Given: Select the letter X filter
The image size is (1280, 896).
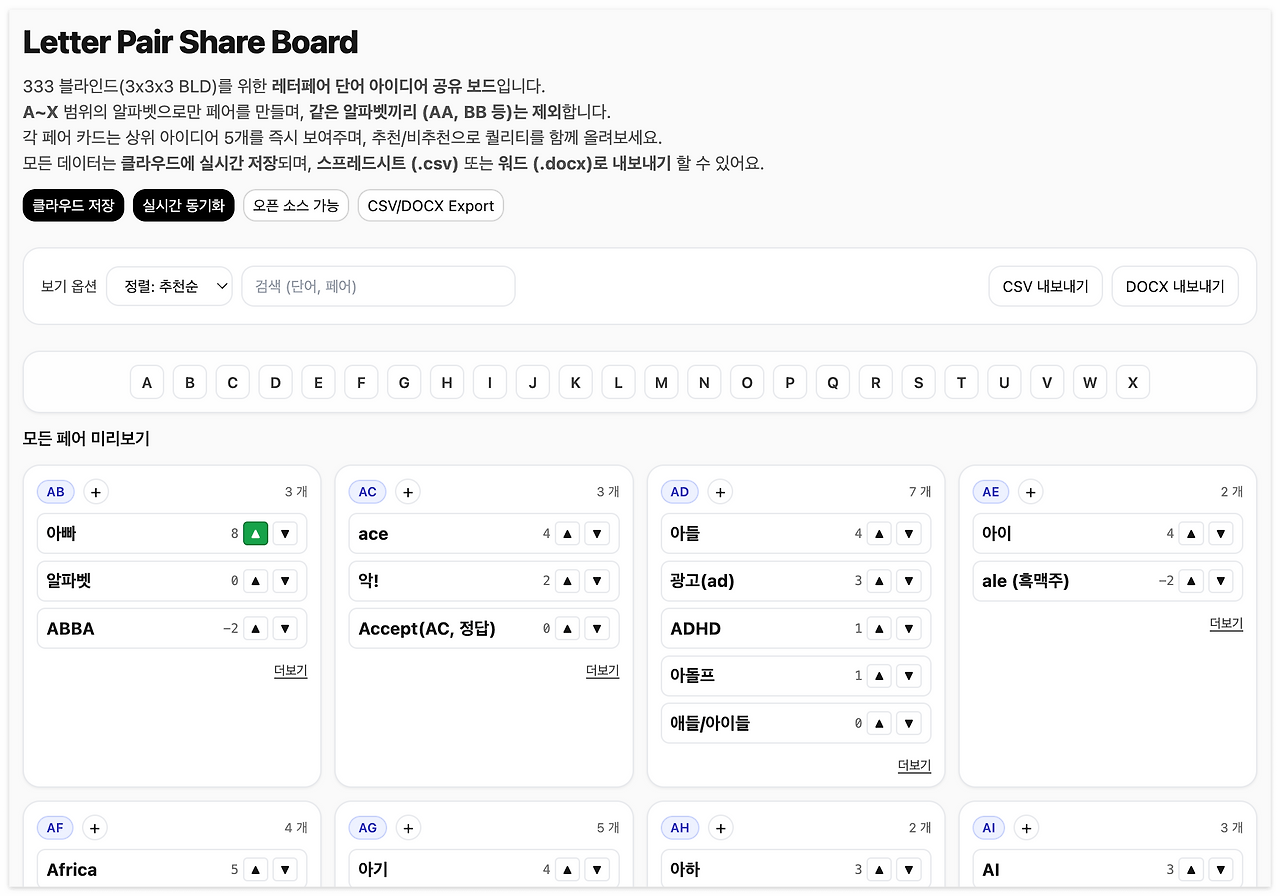Looking at the screenshot, I should click(1132, 381).
